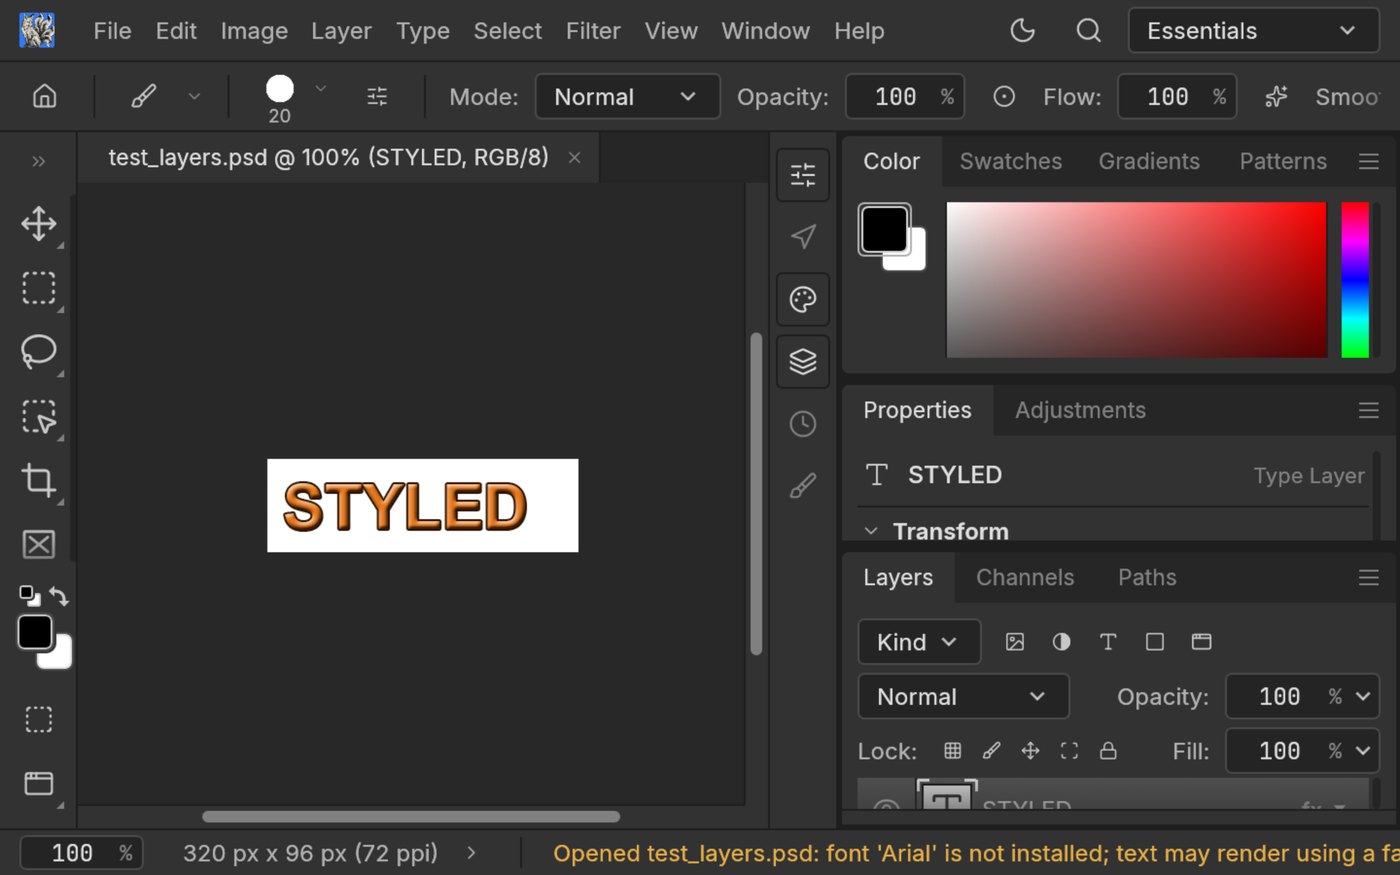This screenshot has height=875, width=1400.
Task: Collapse the Transform section
Action: (x=871, y=531)
